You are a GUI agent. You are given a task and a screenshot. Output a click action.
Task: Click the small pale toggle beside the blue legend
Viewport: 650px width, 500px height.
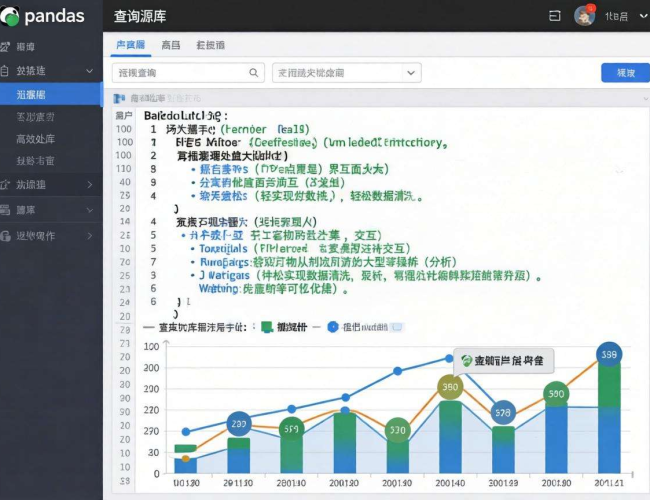coord(397,327)
